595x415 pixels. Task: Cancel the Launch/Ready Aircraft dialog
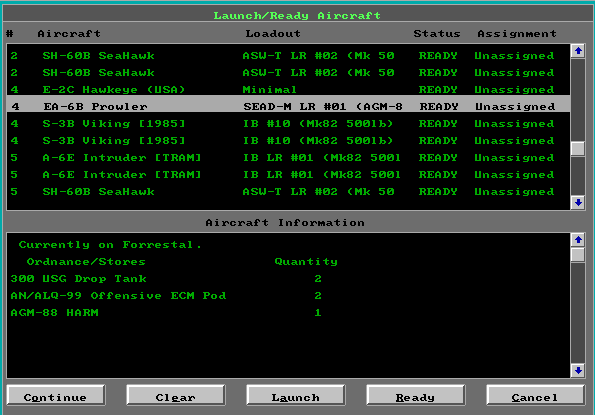point(535,395)
